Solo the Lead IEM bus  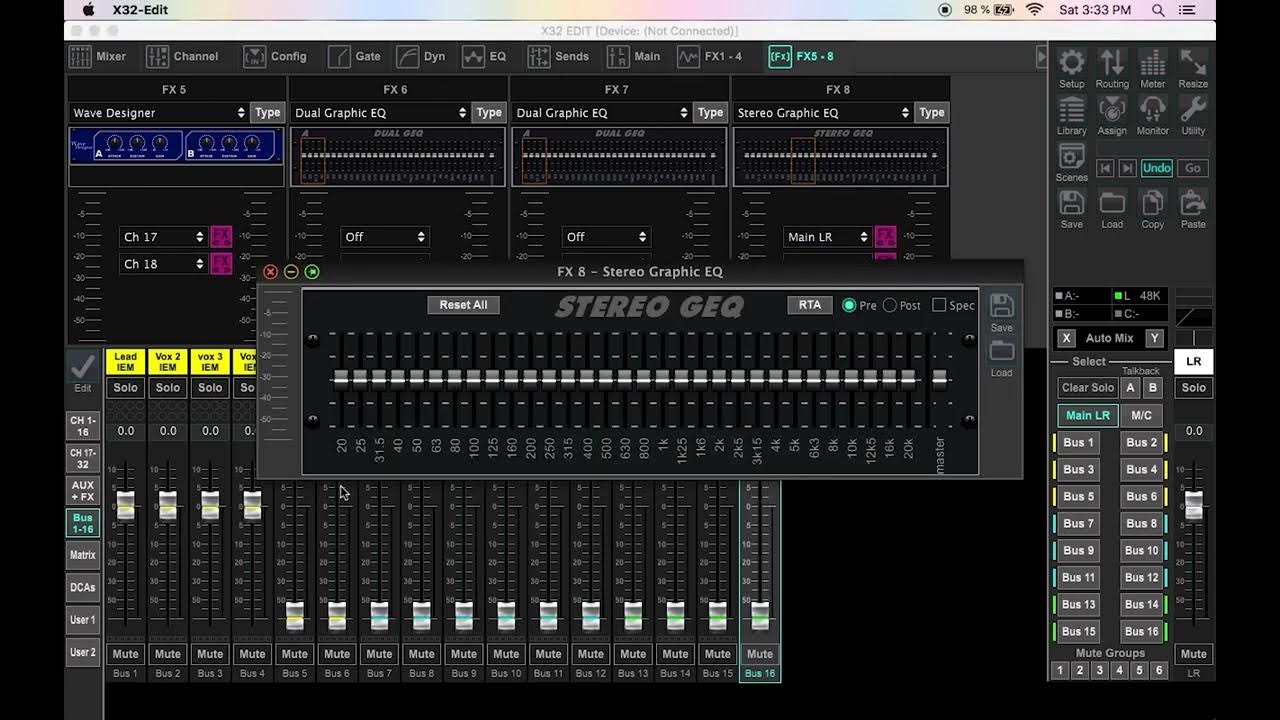[126, 388]
